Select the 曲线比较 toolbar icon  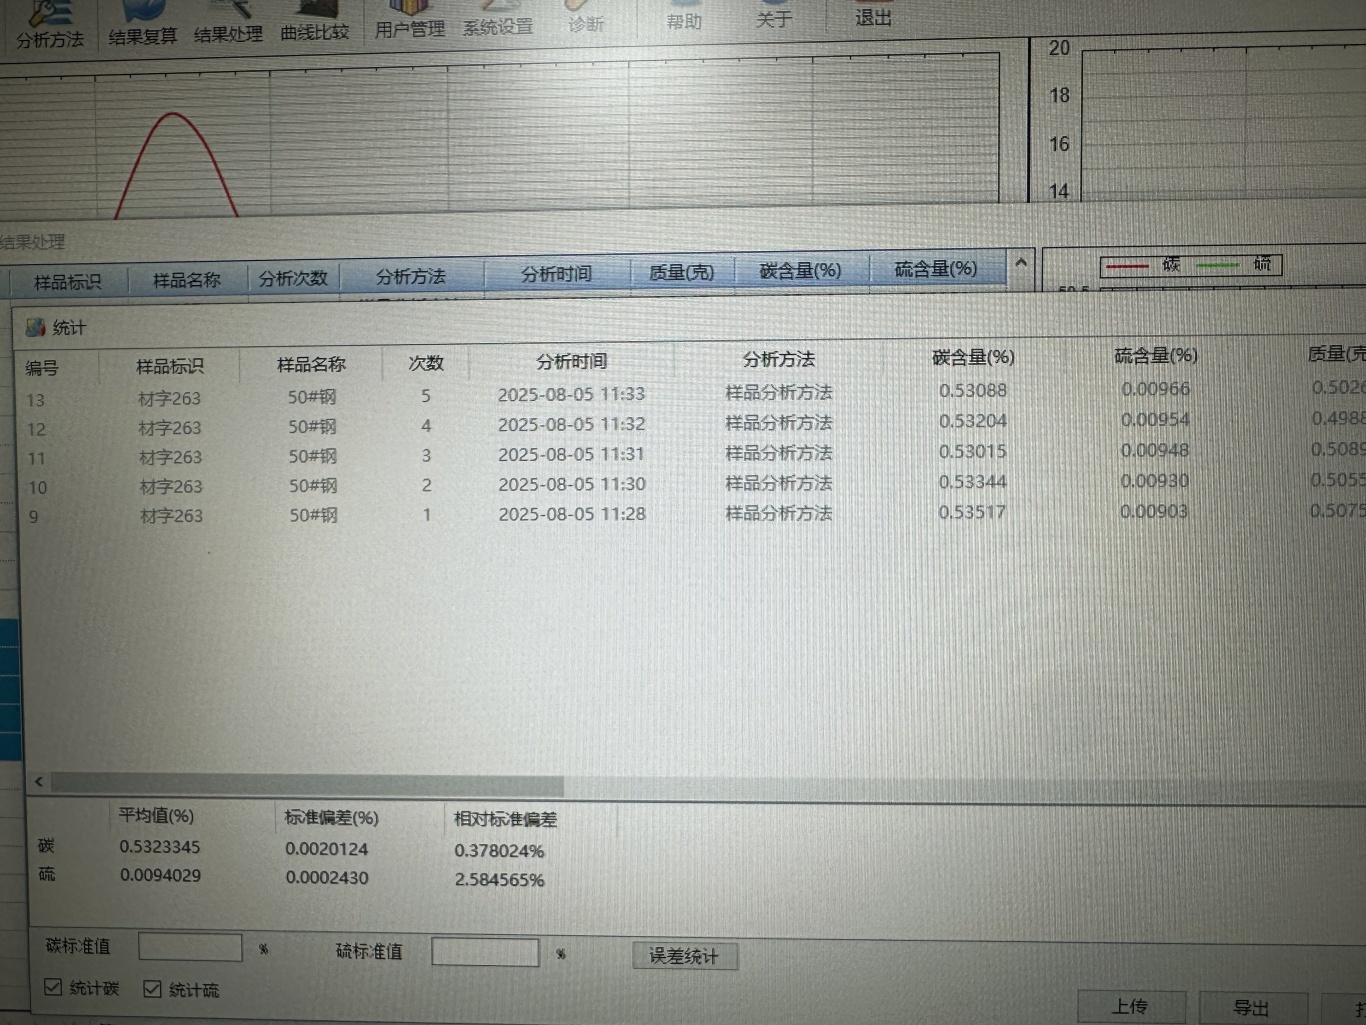coord(314,25)
